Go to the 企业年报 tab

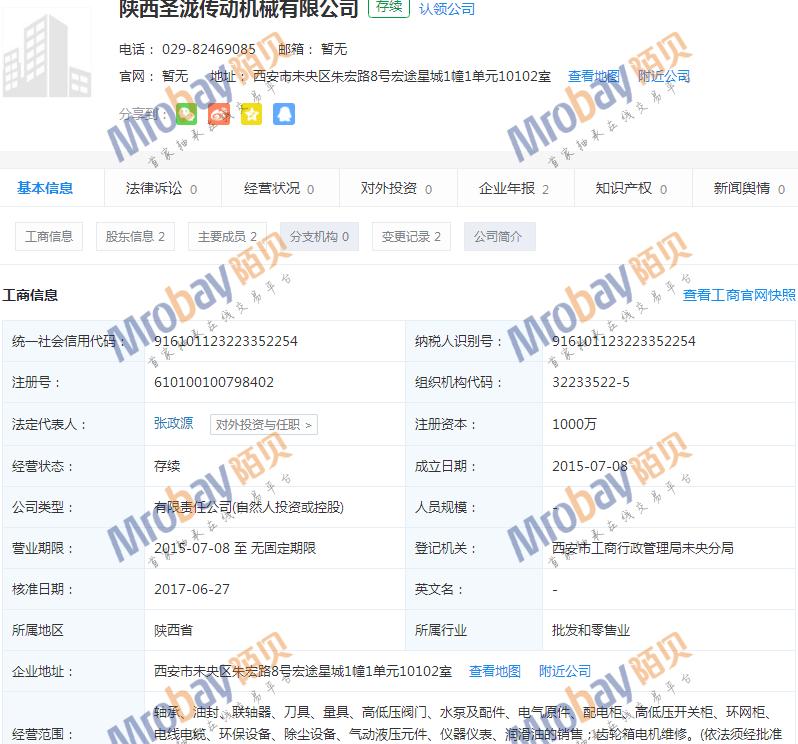pyautogui.click(x=513, y=188)
